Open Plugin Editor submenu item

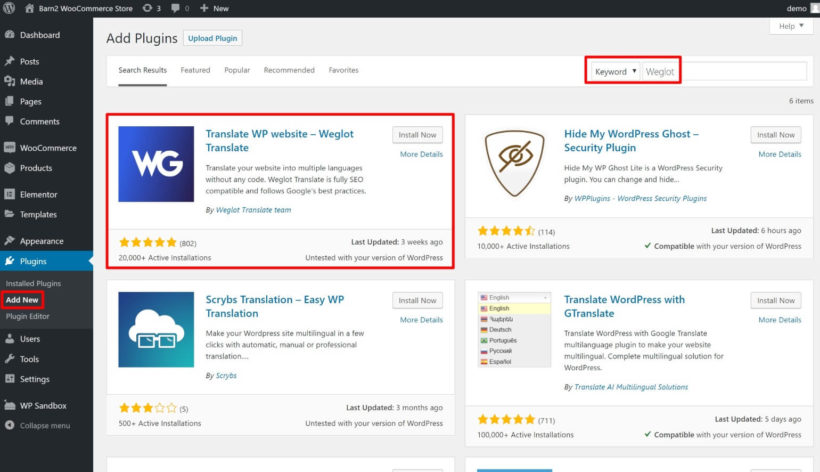(28, 316)
